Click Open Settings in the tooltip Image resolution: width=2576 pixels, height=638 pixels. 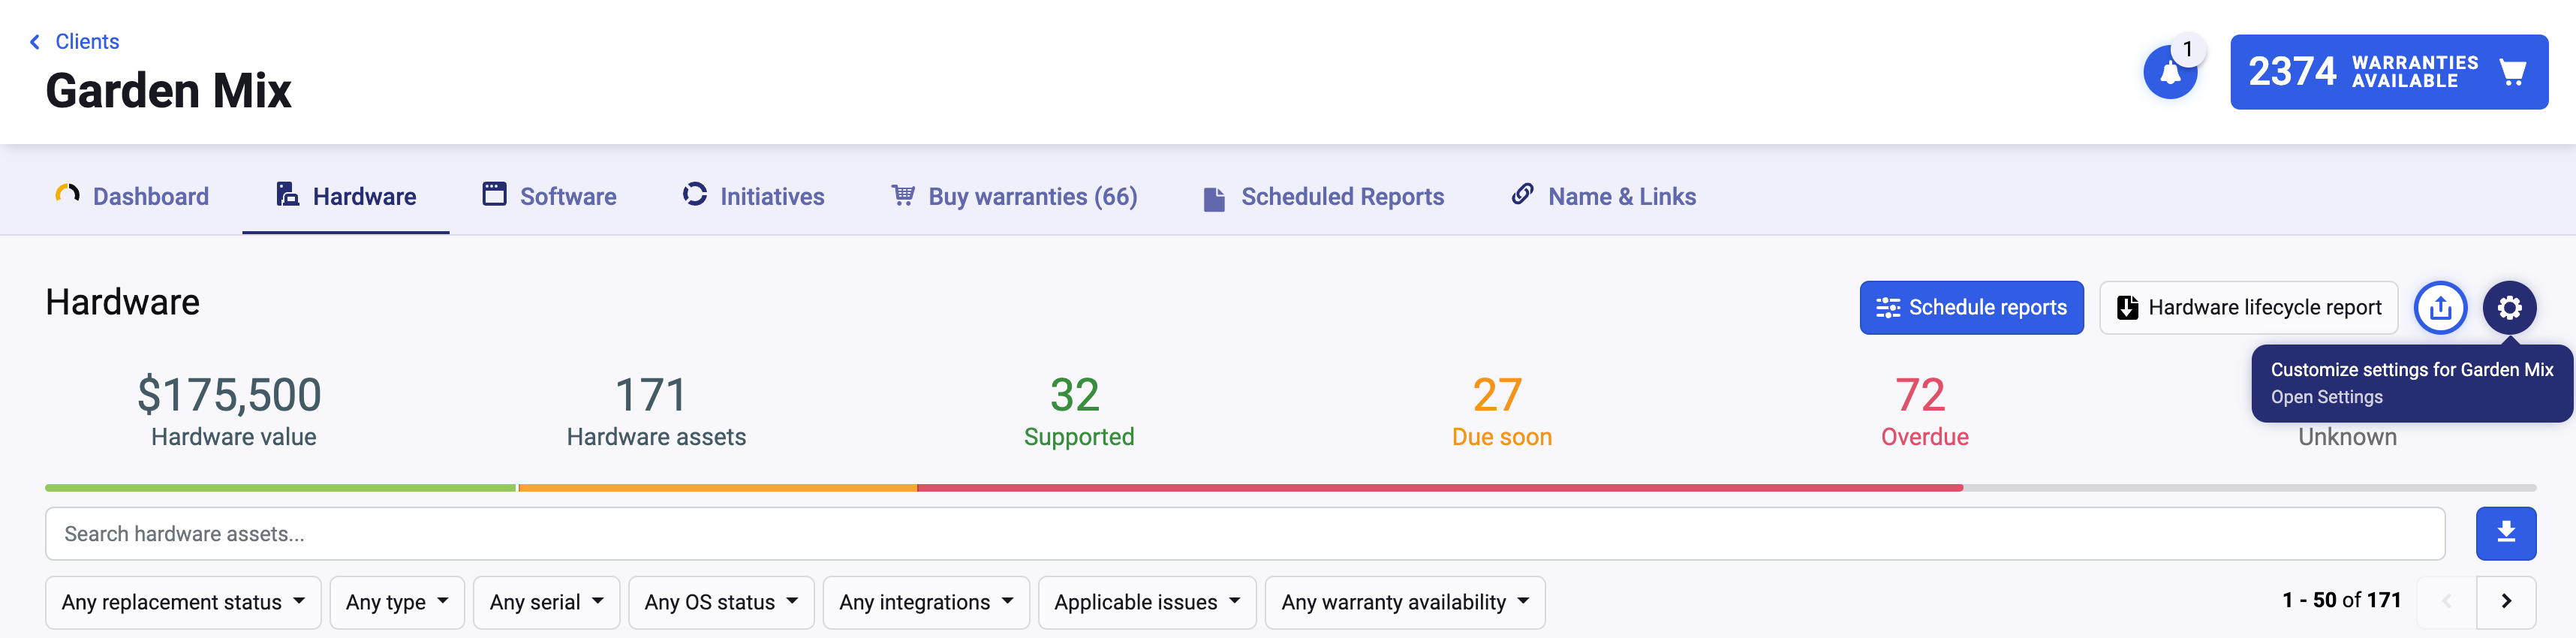2326,397
